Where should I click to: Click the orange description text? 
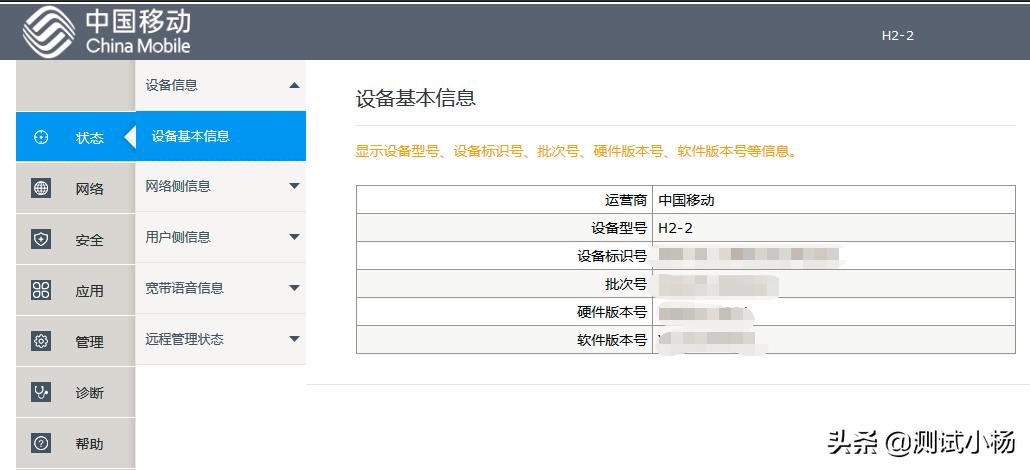[577, 151]
